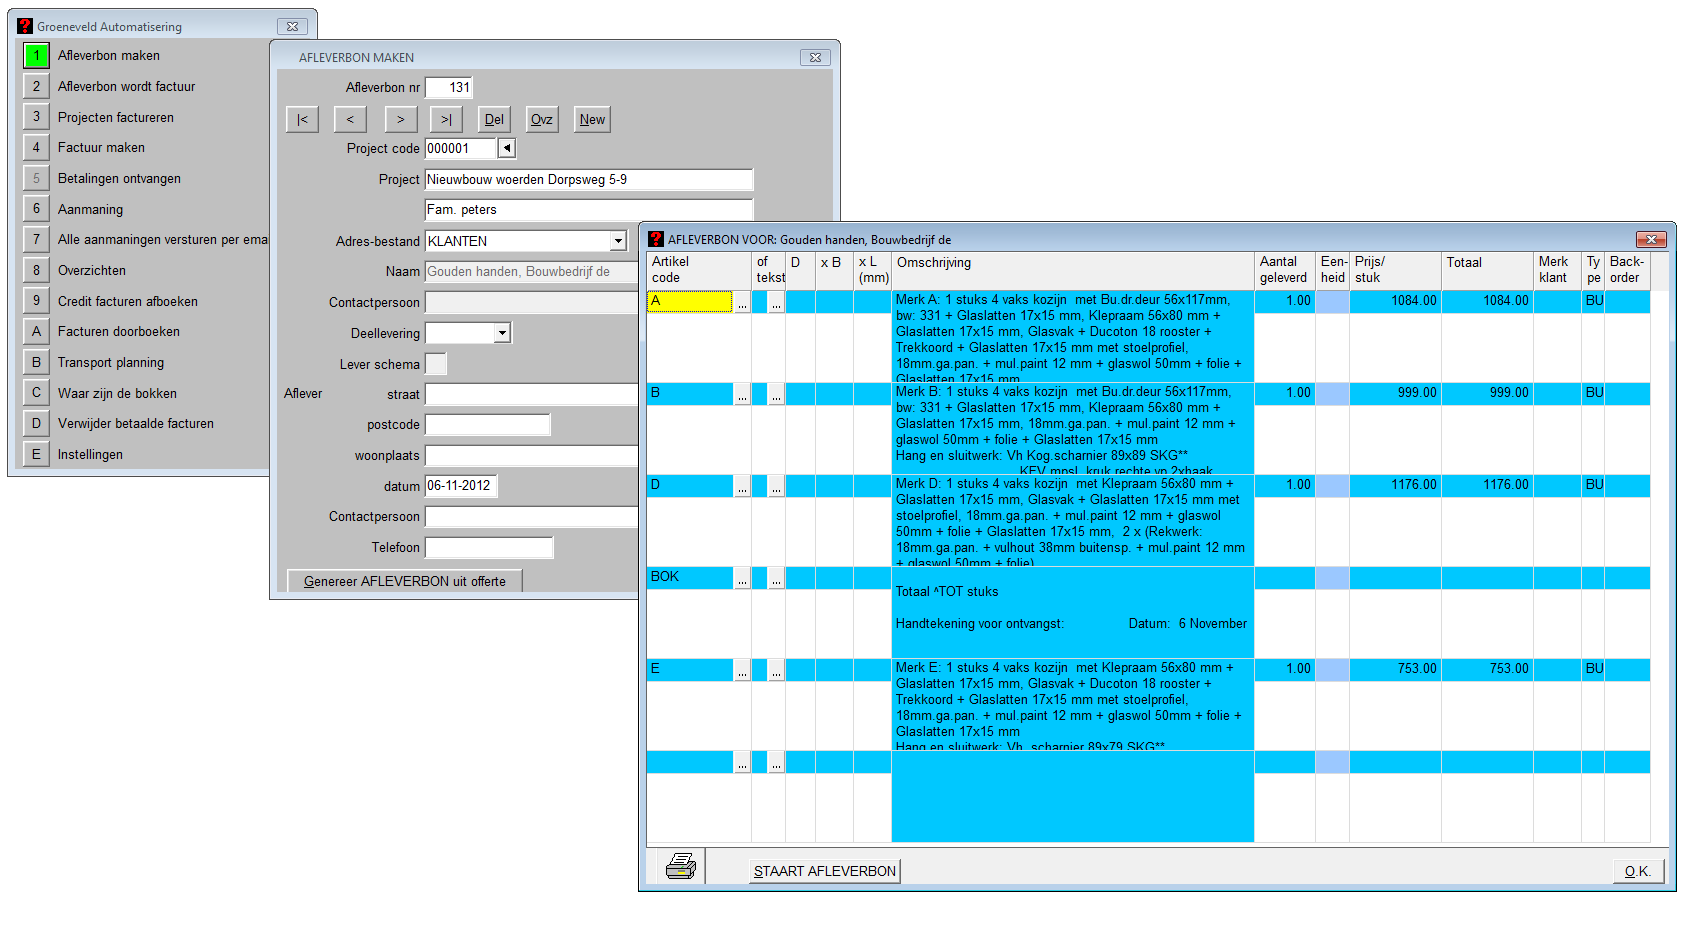Toggle the Lever schema checkbox
Image resolution: width=1699 pixels, height=926 pixels.
pyautogui.click(x=436, y=364)
